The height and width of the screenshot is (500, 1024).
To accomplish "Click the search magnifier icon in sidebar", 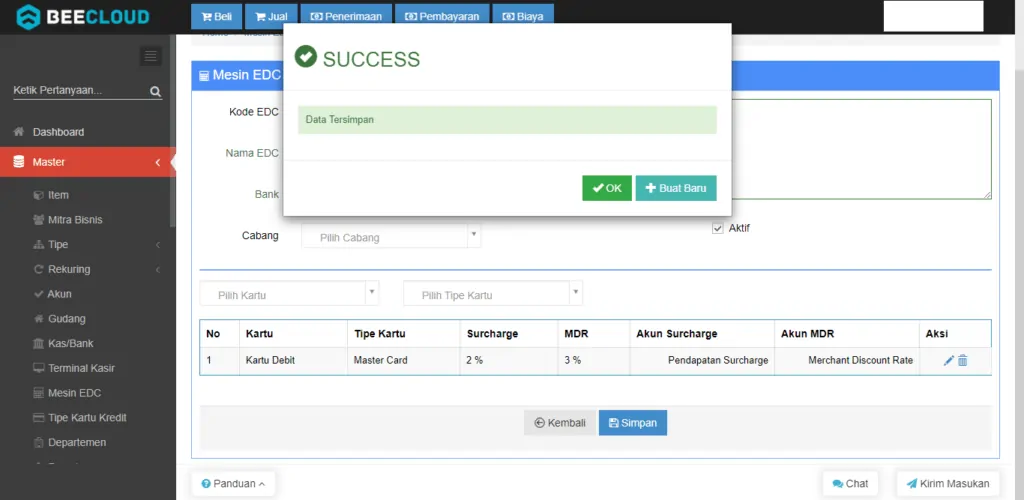I will coord(155,91).
